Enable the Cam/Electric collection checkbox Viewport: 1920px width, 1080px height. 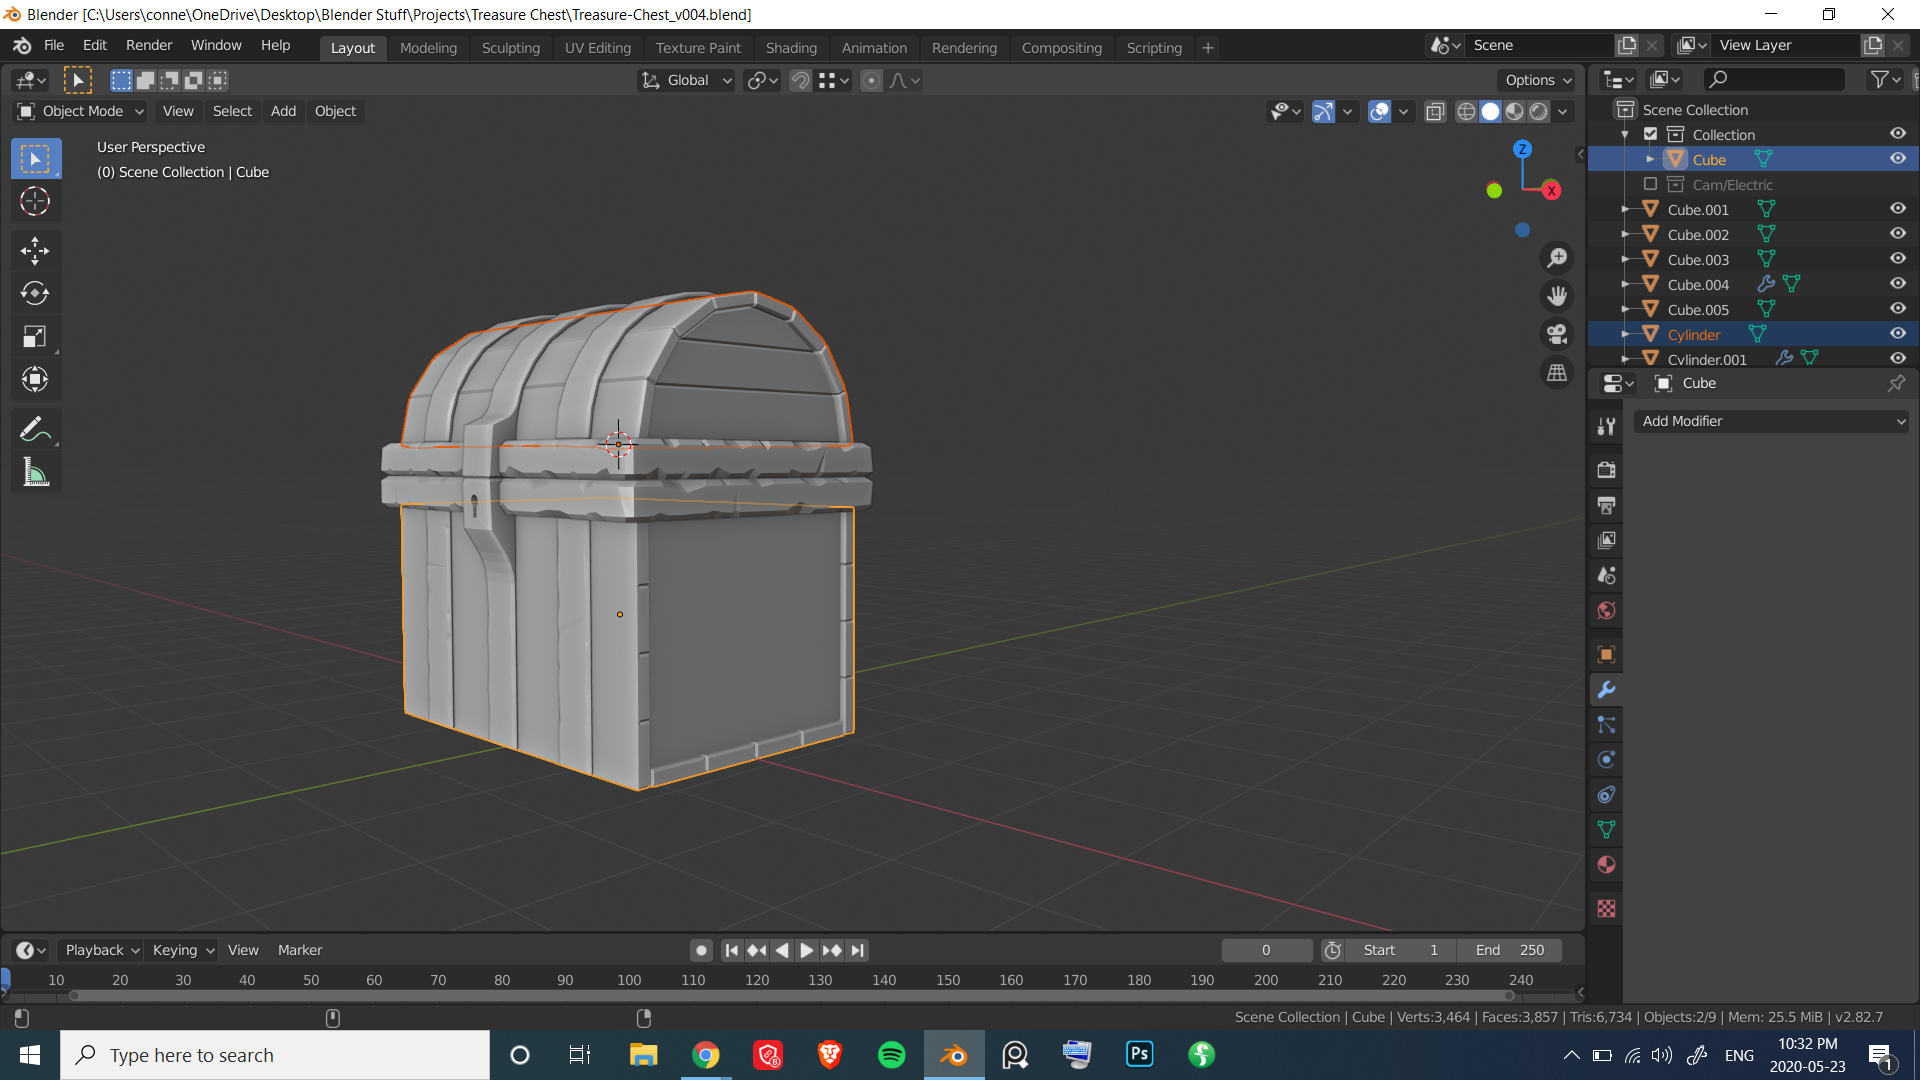[1650, 184]
